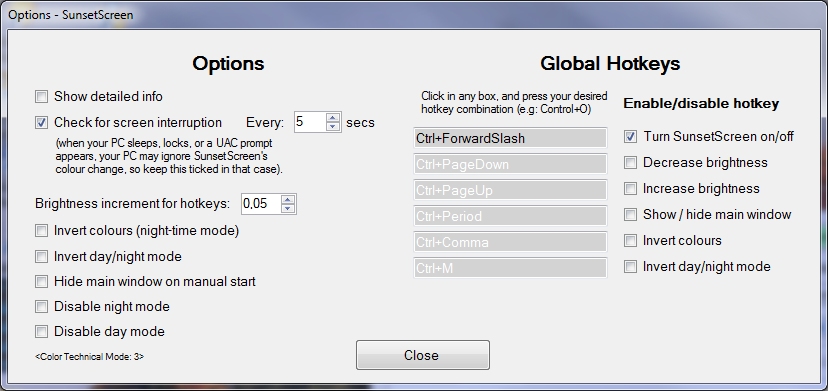Click the Brightness increment for hotkeys label
Screen dimensions: 828x391
coord(133,204)
